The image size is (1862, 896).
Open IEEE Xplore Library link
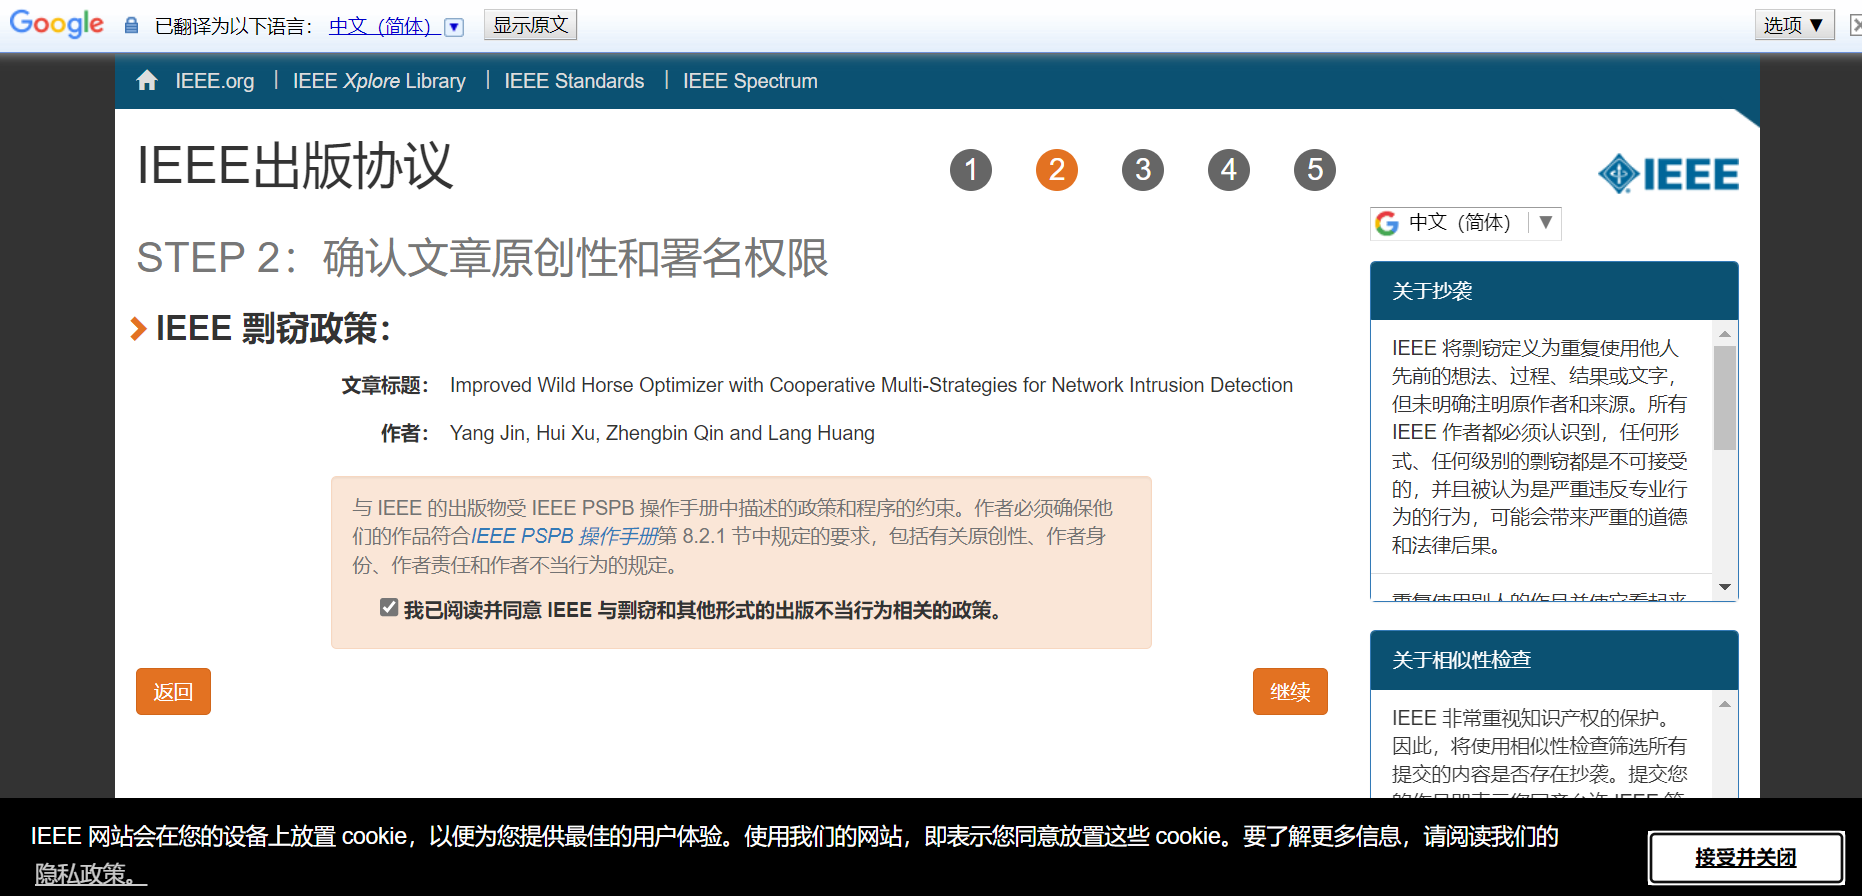[x=379, y=81]
